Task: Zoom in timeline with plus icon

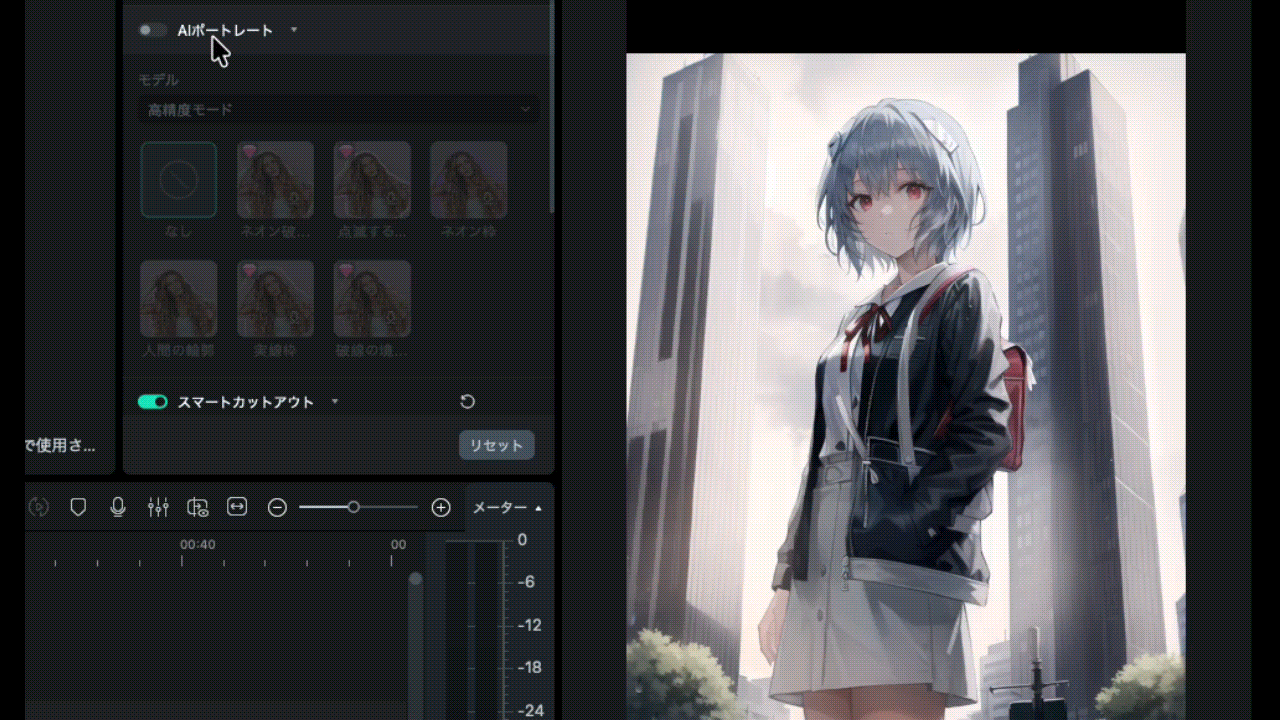Action: click(x=441, y=508)
